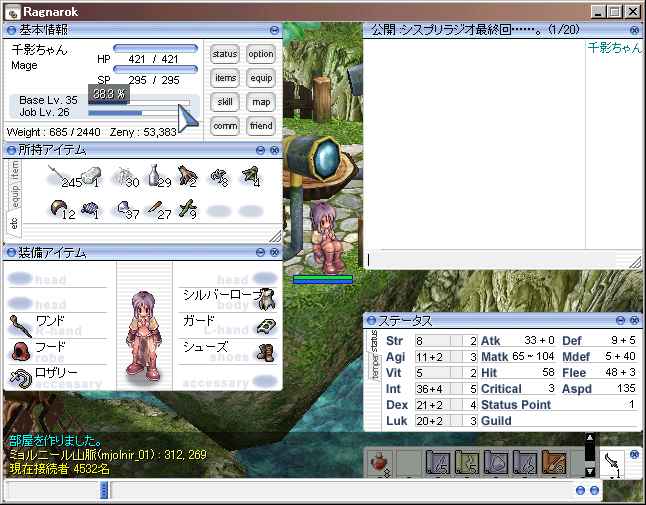The image size is (646, 505).
Task: Click the option button
Action: [261, 54]
